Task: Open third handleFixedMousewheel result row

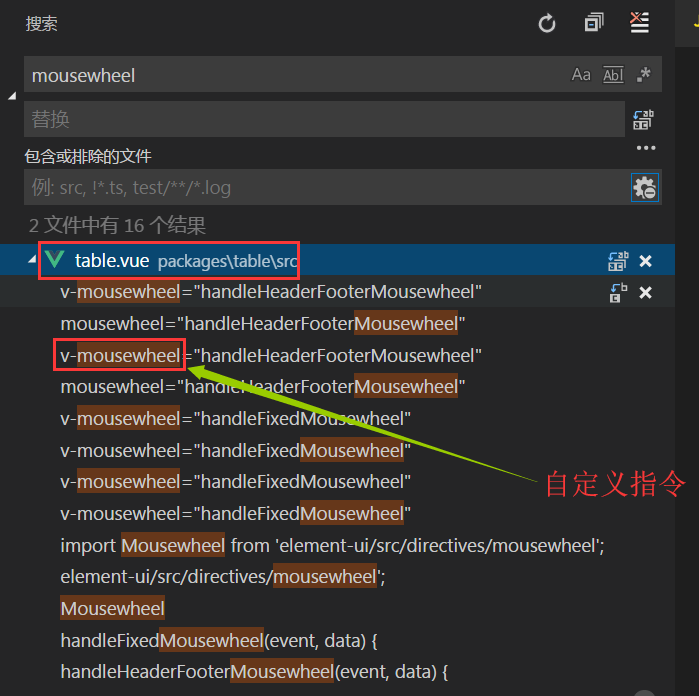Action: click(236, 482)
